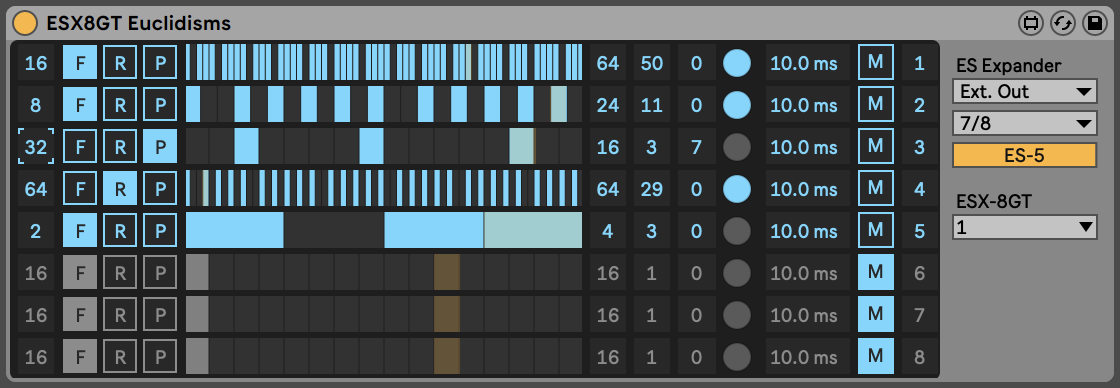Screen dimensions: 1120x388
Task: Click the row 6 pattern display
Action: (384, 272)
